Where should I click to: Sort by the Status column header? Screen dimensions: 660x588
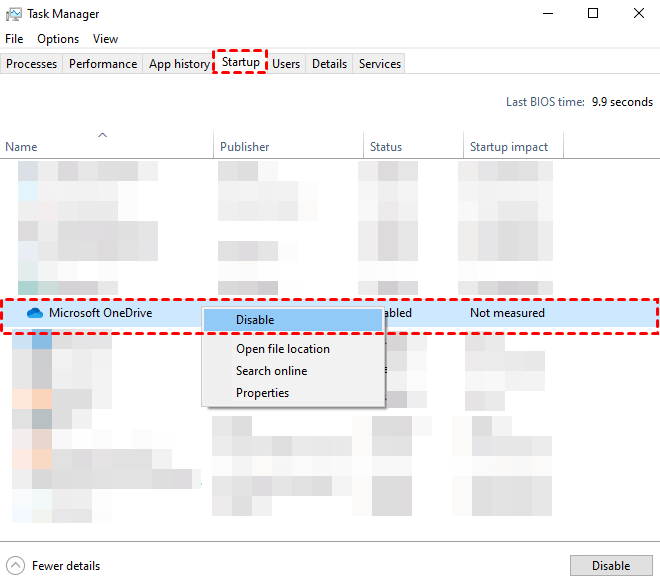click(x=413, y=146)
